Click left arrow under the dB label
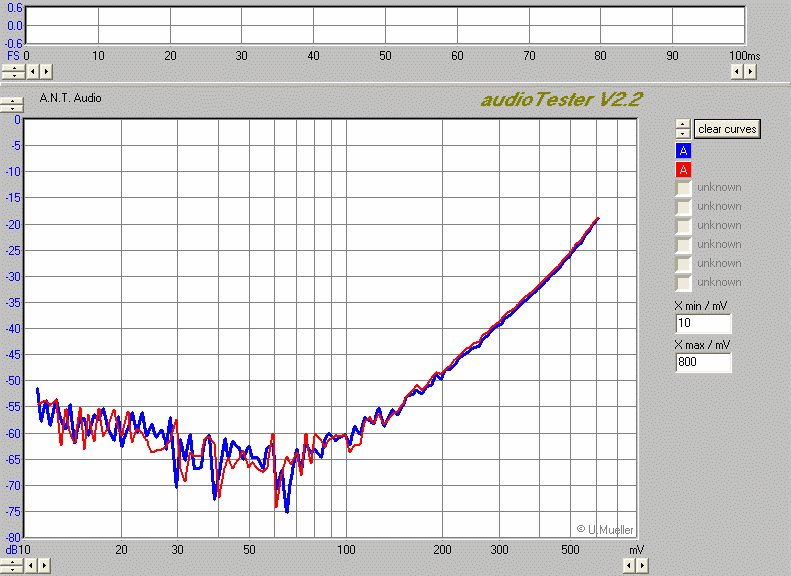The image size is (791, 576). (32, 566)
